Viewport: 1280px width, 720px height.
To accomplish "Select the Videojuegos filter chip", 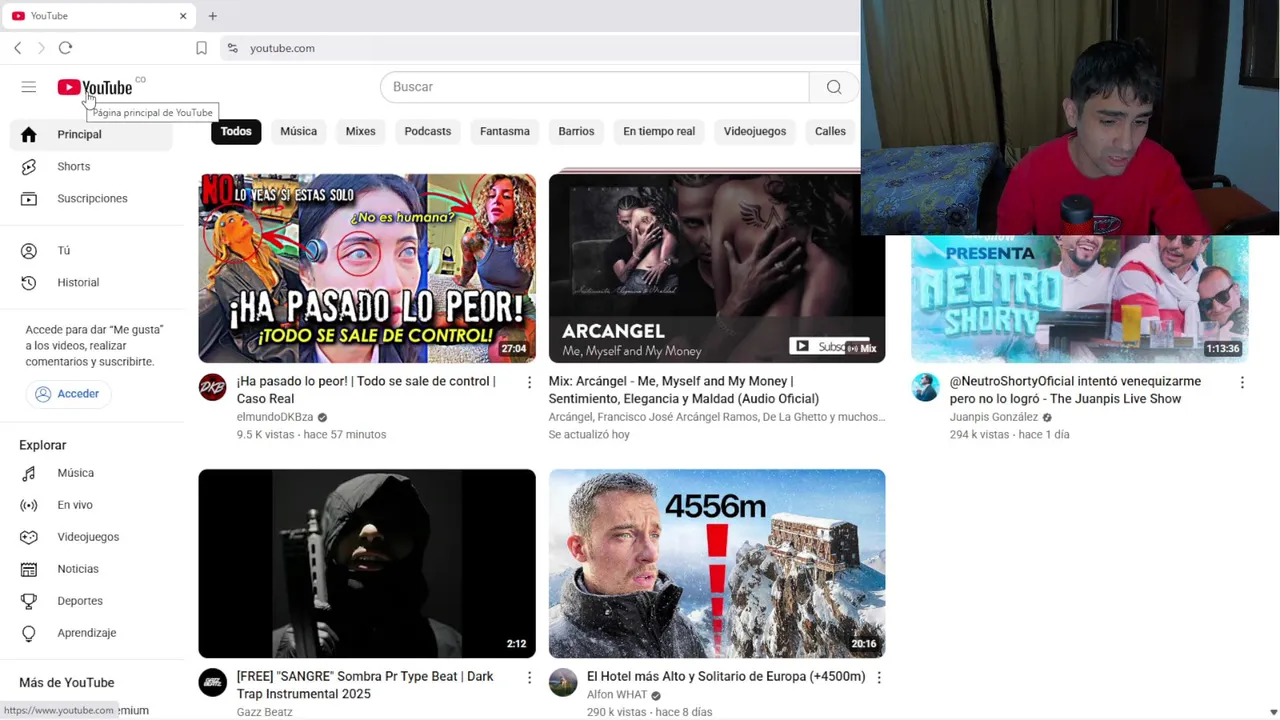I will click(755, 131).
